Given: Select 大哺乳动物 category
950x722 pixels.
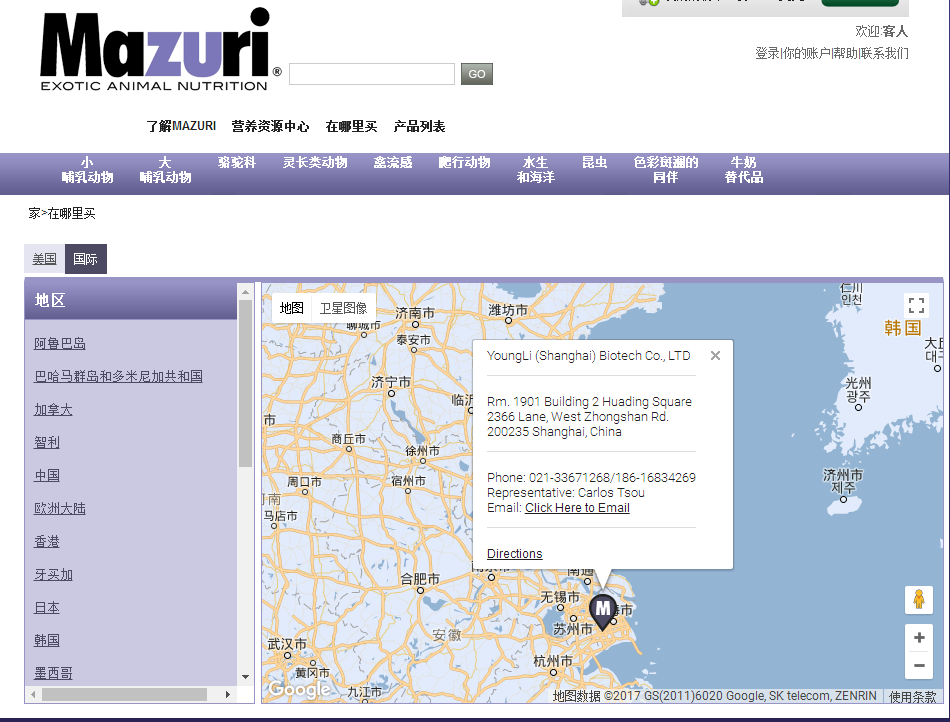Looking at the screenshot, I should (x=165, y=170).
